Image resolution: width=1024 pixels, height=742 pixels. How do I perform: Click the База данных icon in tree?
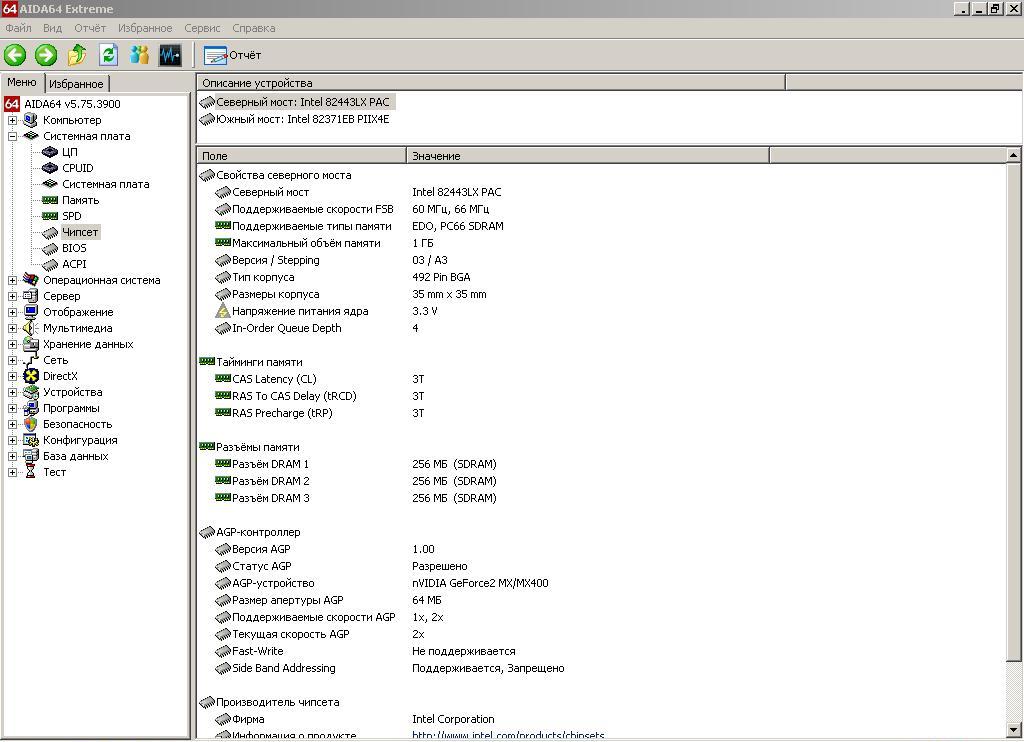(31, 456)
